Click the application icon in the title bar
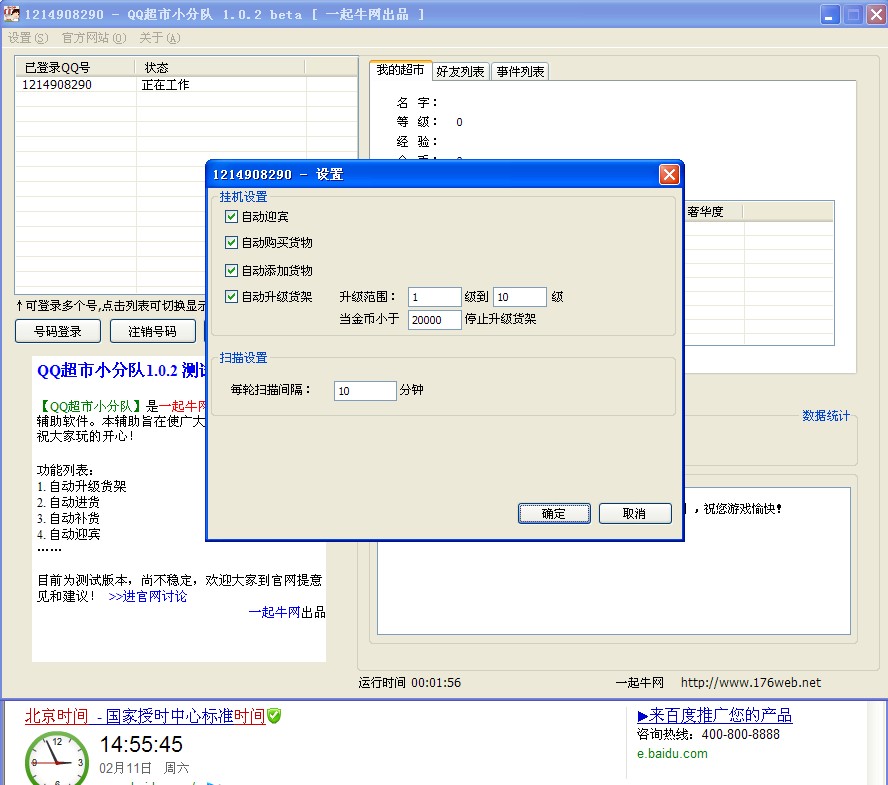This screenshot has height=785, width=888. click(x=11, y=14)
